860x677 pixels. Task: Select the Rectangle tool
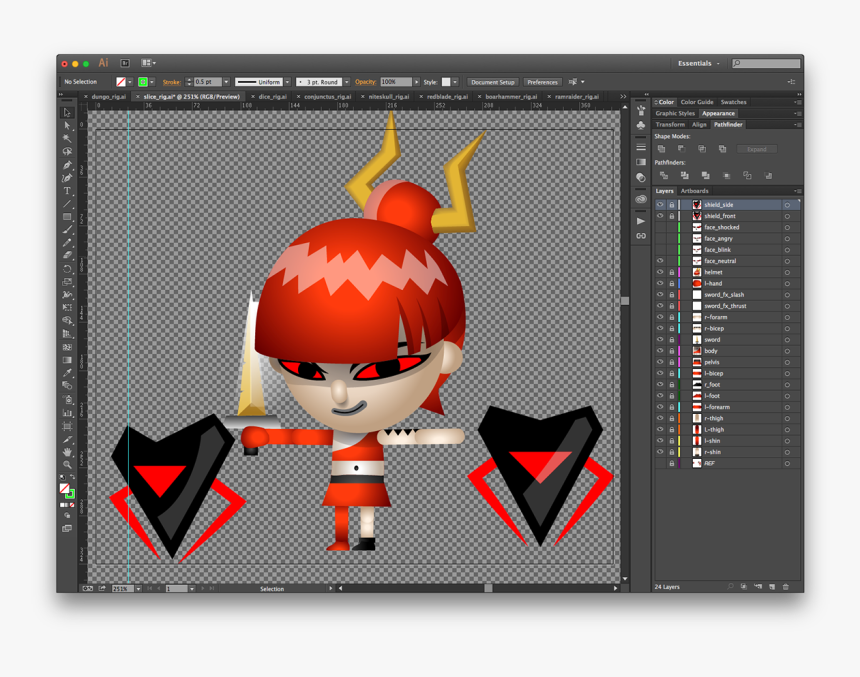[x=67, y=217]
